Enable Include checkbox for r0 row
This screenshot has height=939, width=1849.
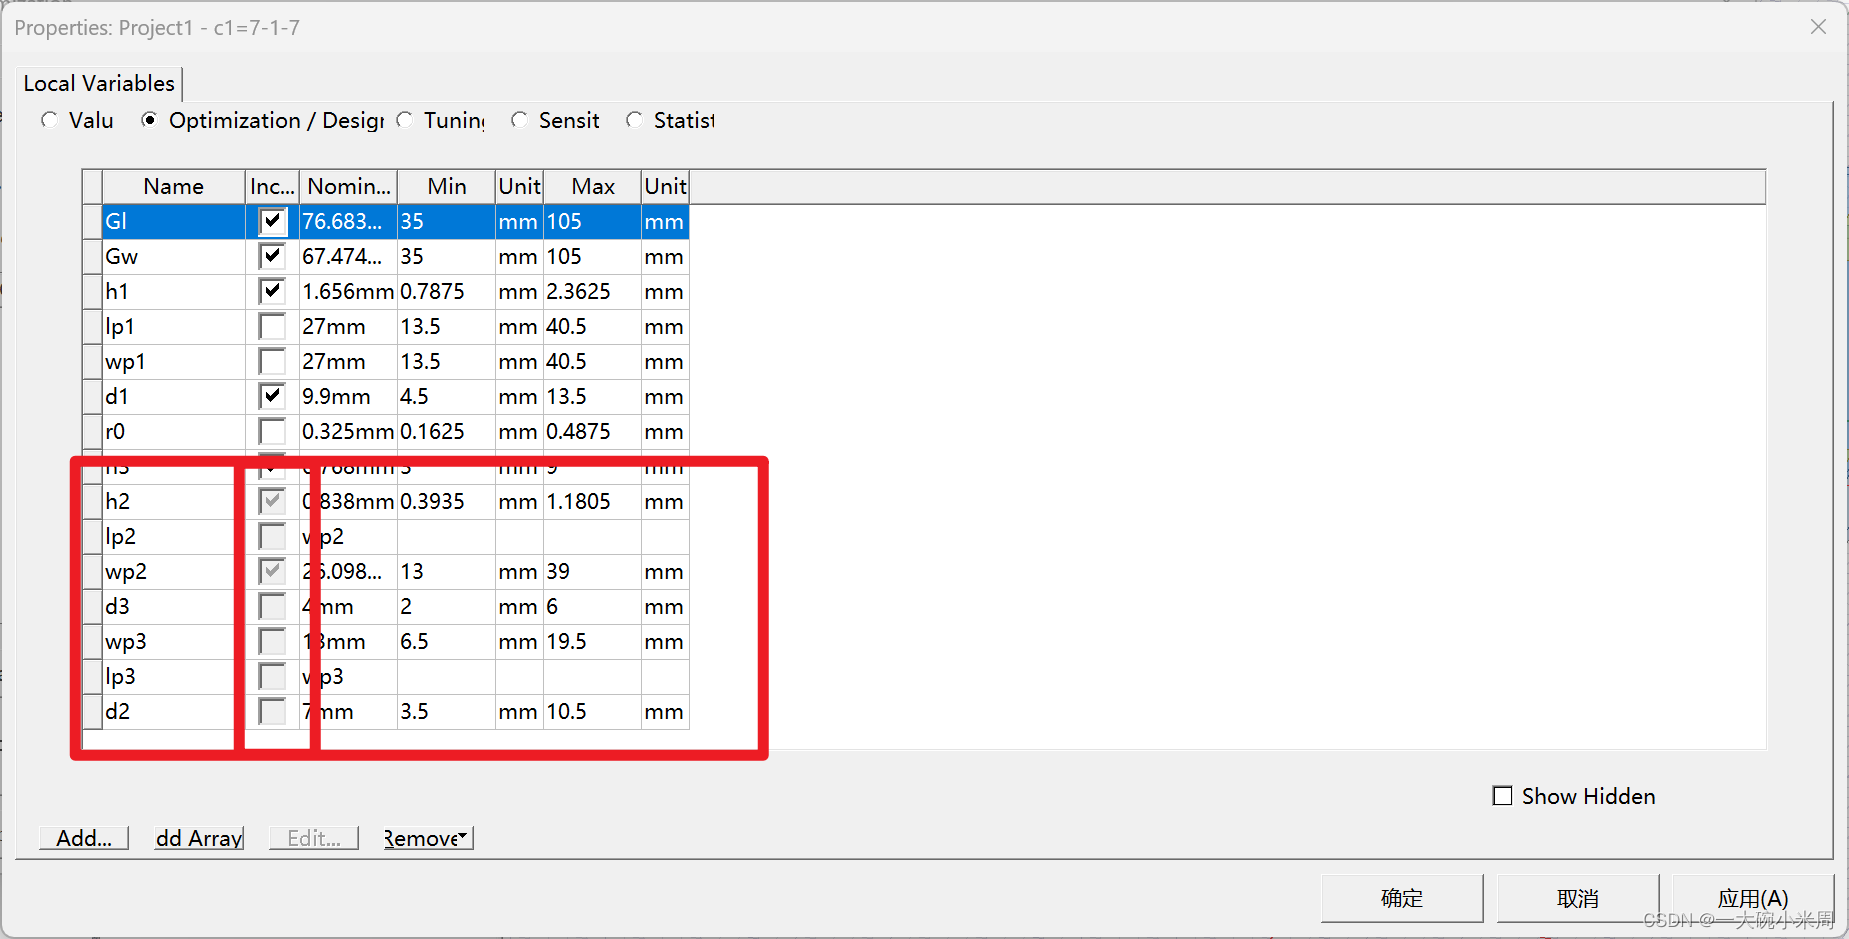click(272, 431)
